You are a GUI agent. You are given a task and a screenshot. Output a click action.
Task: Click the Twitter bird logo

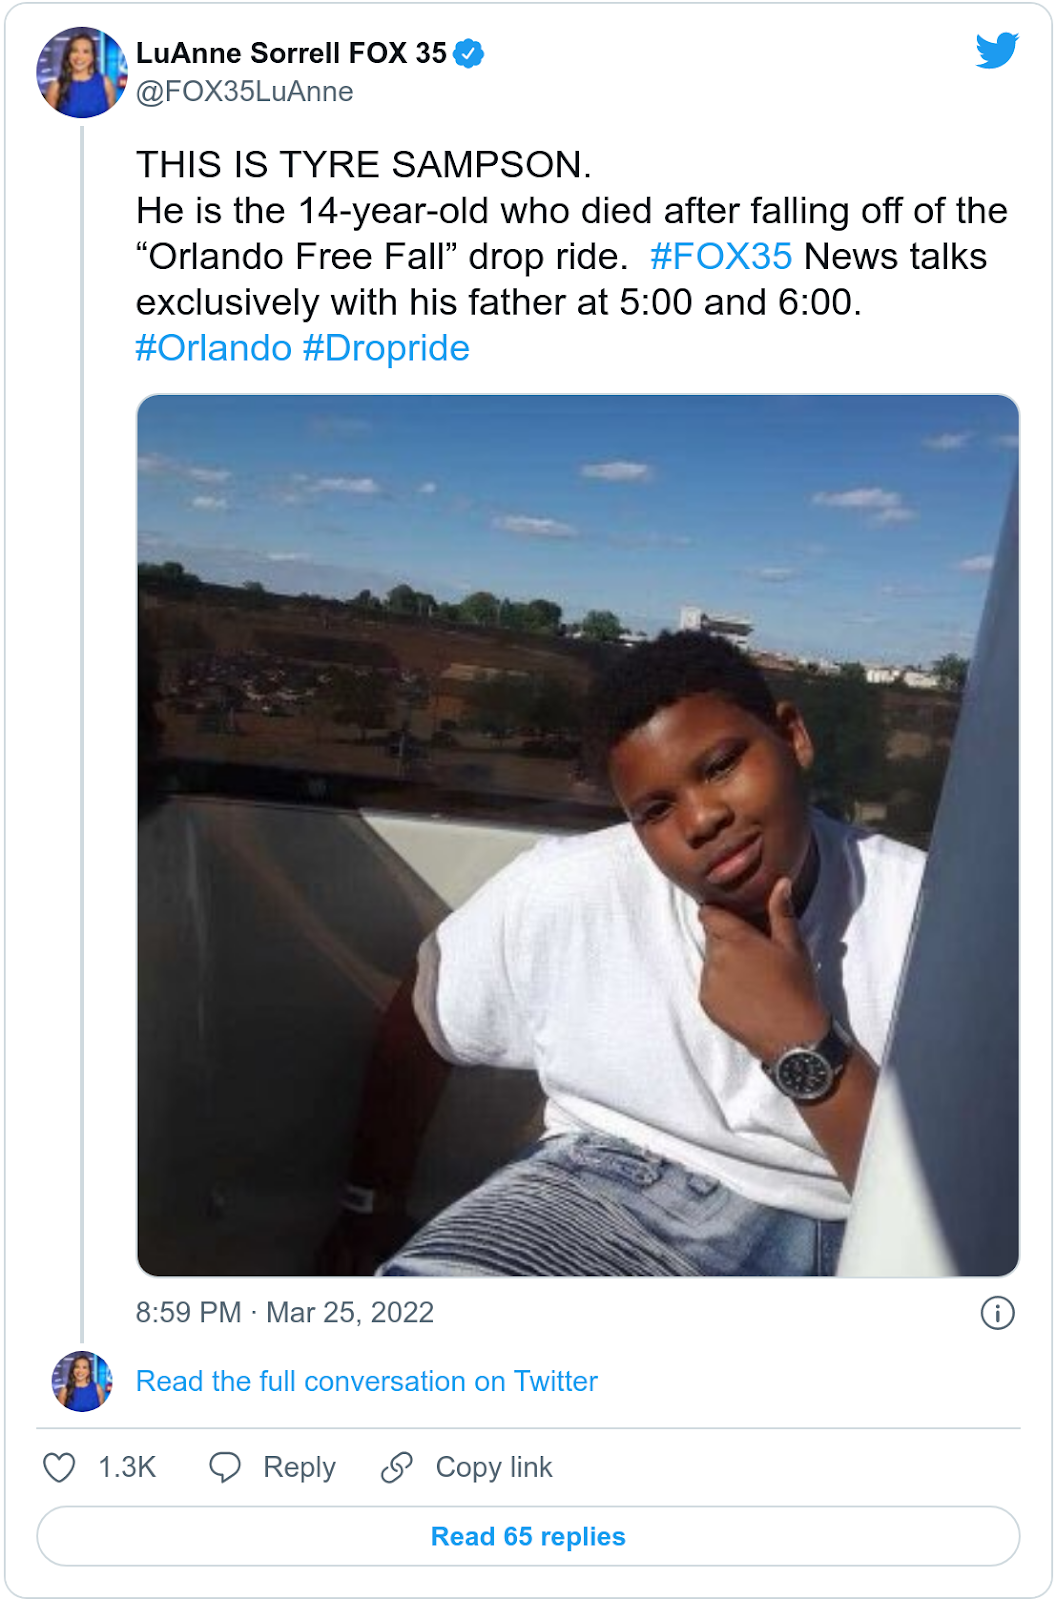tap(997, 50)
